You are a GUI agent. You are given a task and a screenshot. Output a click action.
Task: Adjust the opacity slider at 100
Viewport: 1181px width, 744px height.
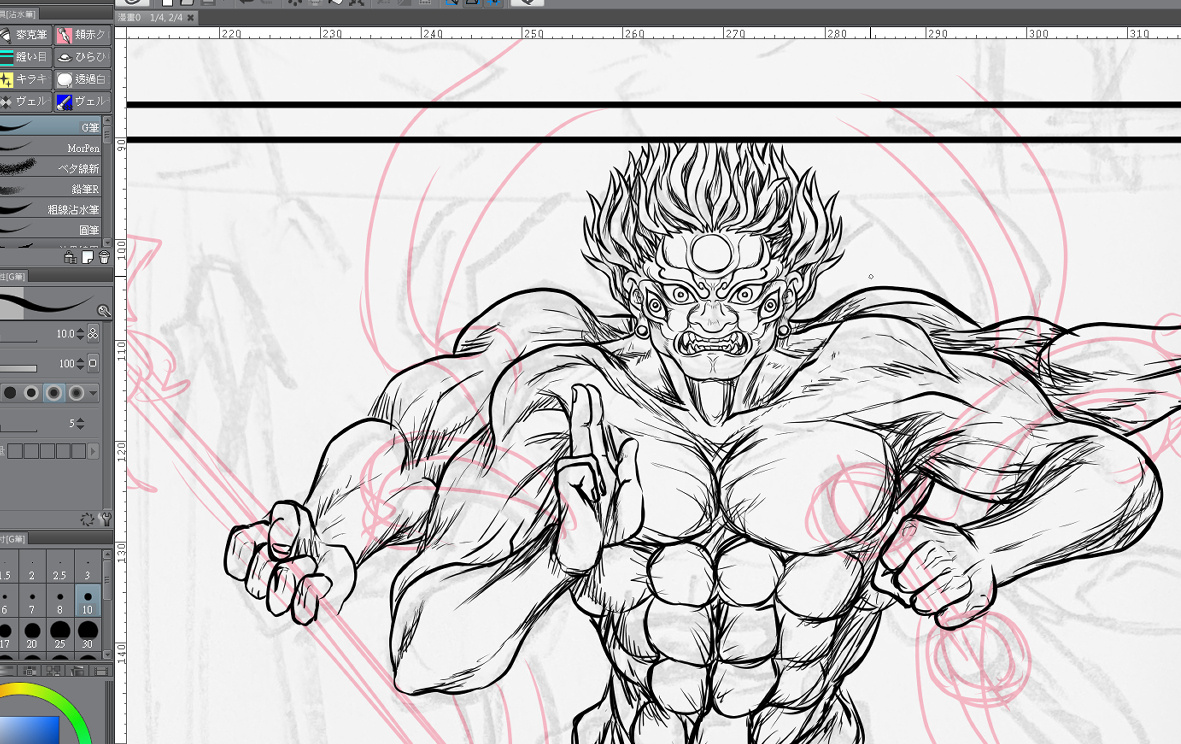click(x=19, y=369)
